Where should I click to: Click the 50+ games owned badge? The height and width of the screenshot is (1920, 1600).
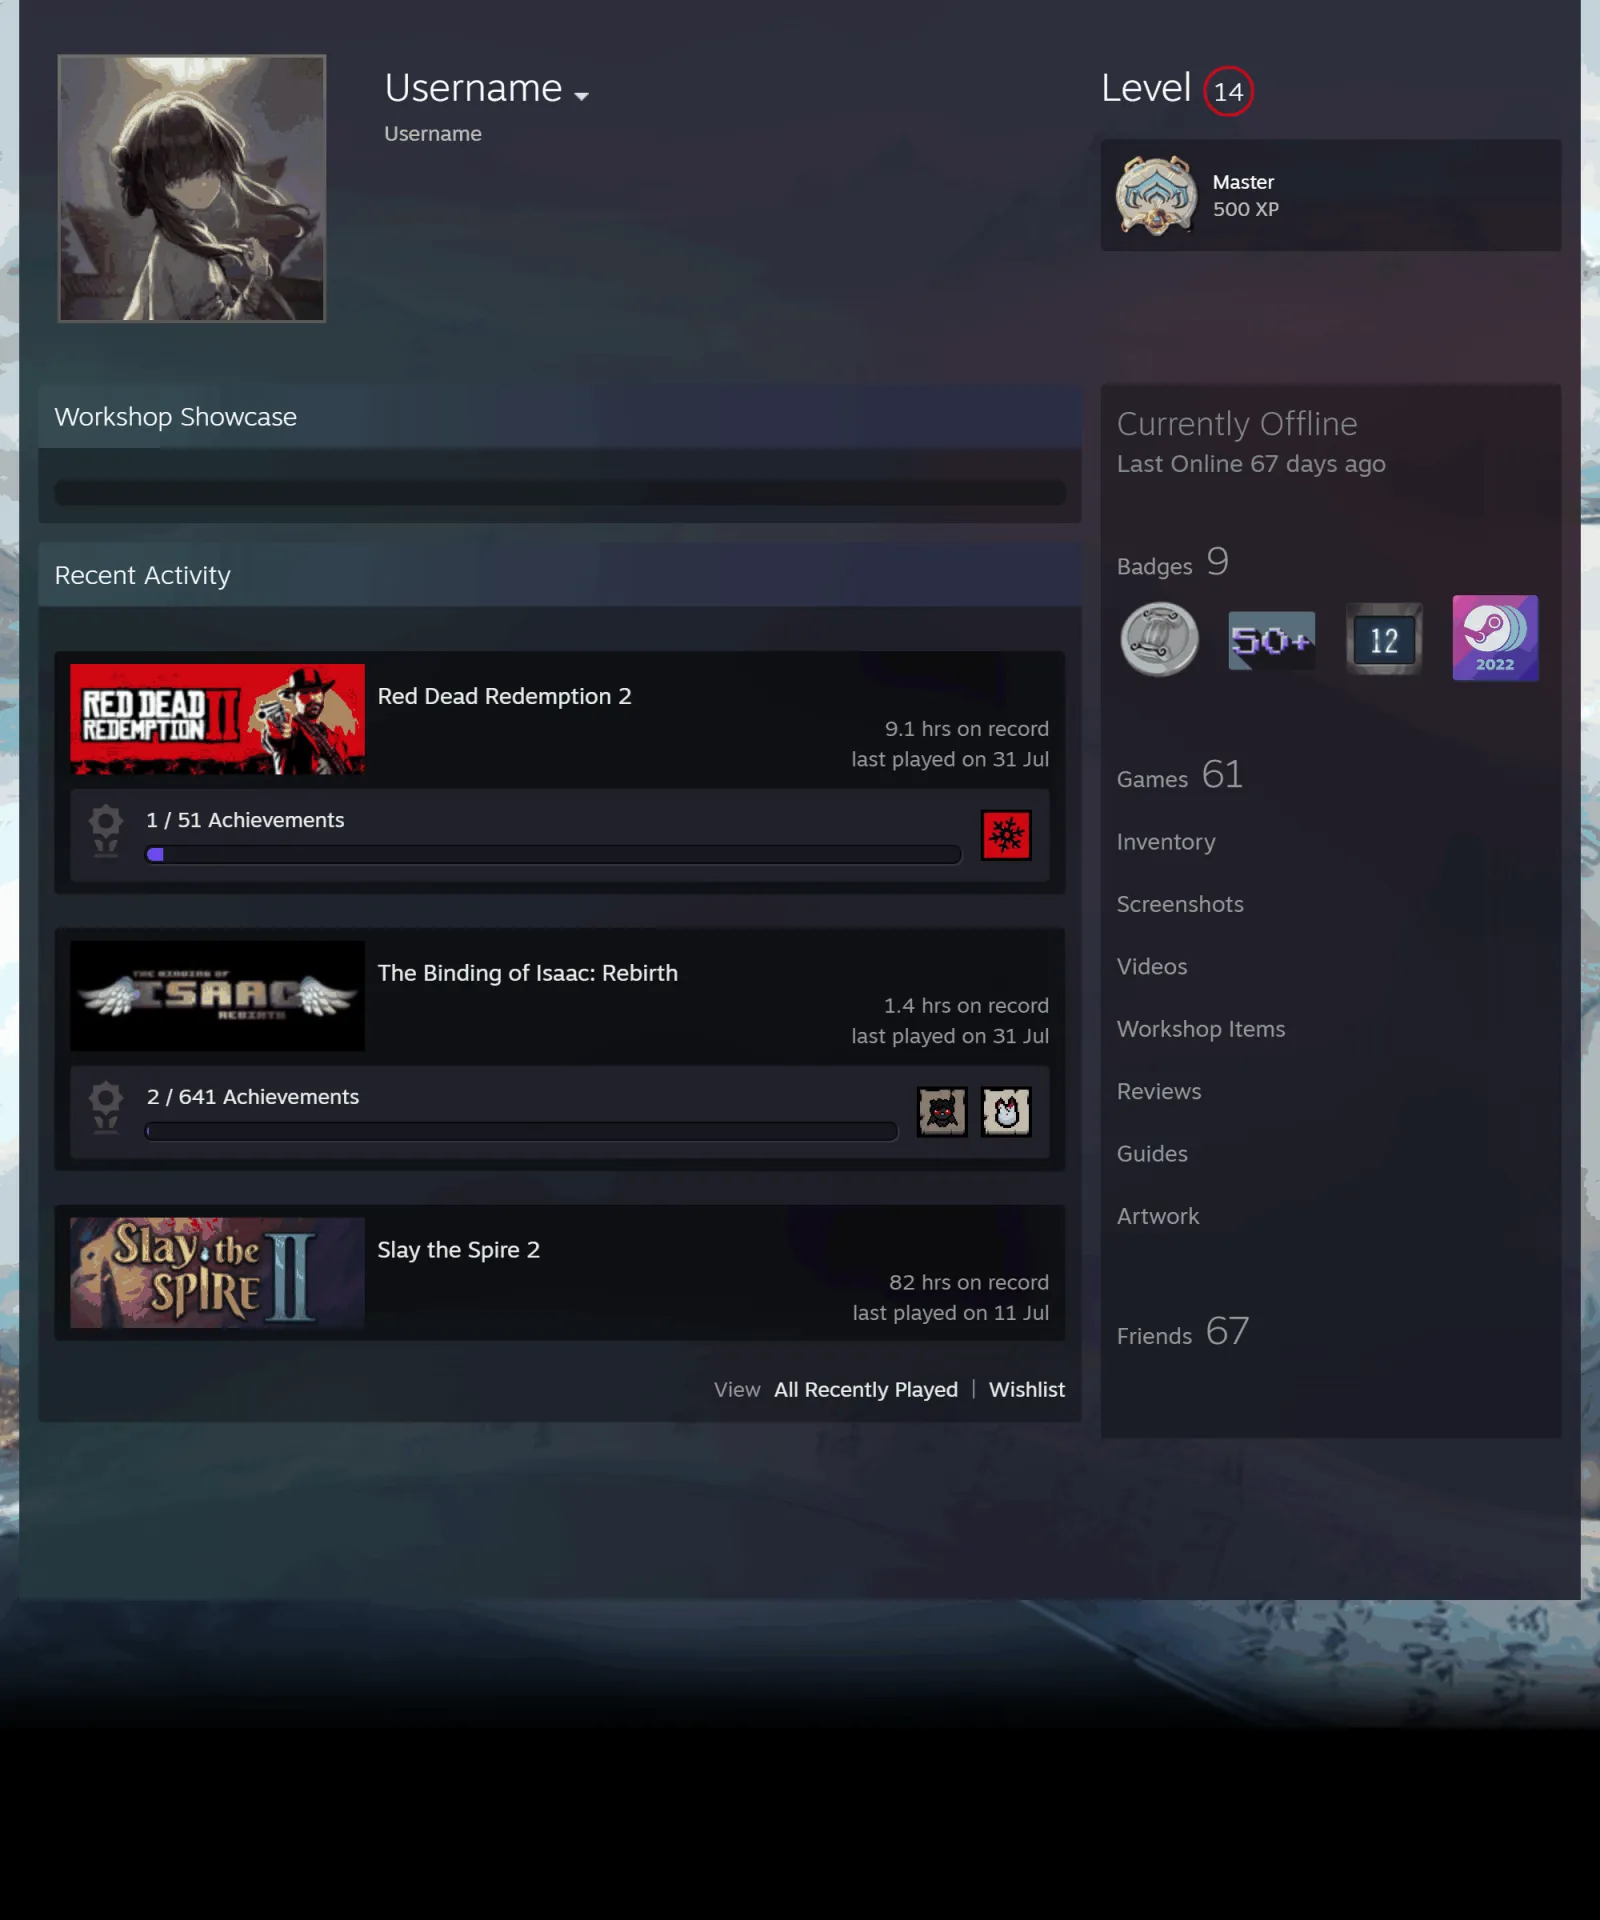pyautogui.click(x=1272, y=640)
